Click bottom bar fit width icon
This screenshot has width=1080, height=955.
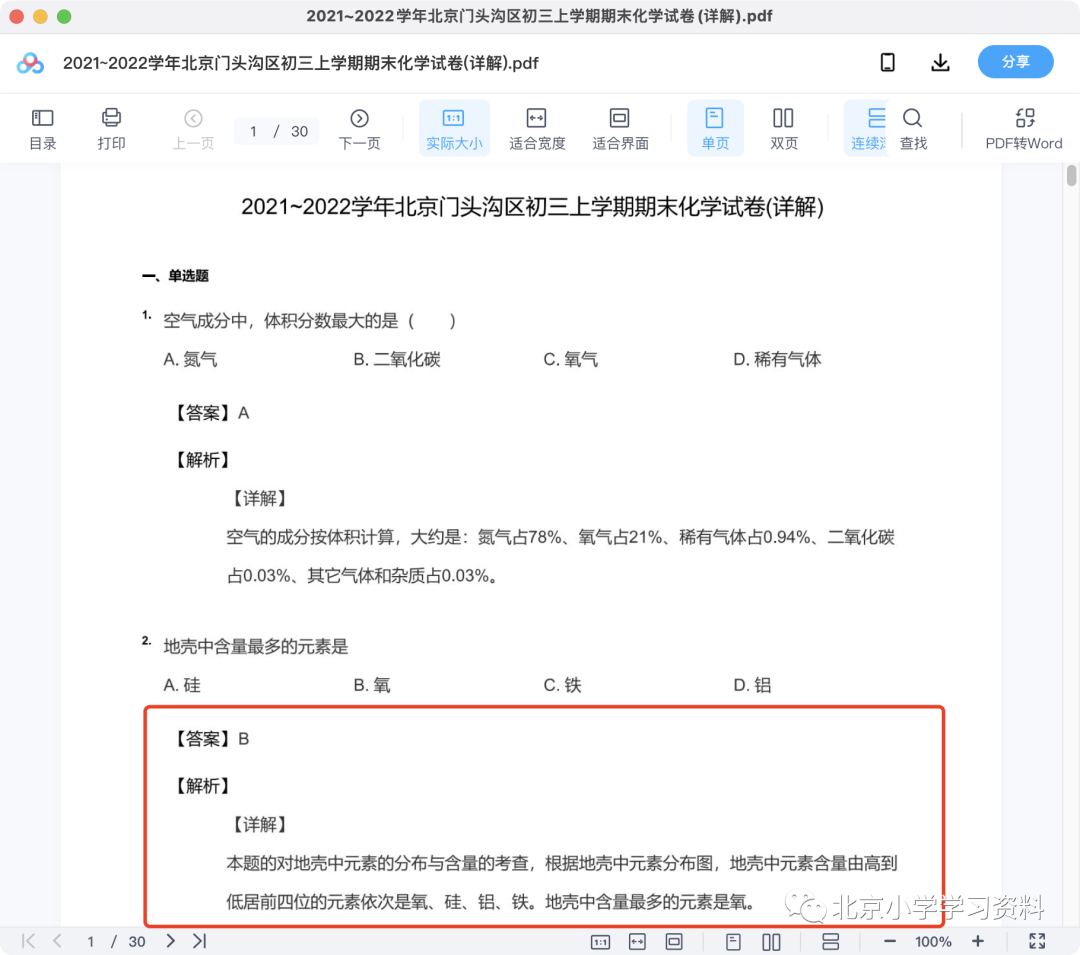(x=637, y=941)
